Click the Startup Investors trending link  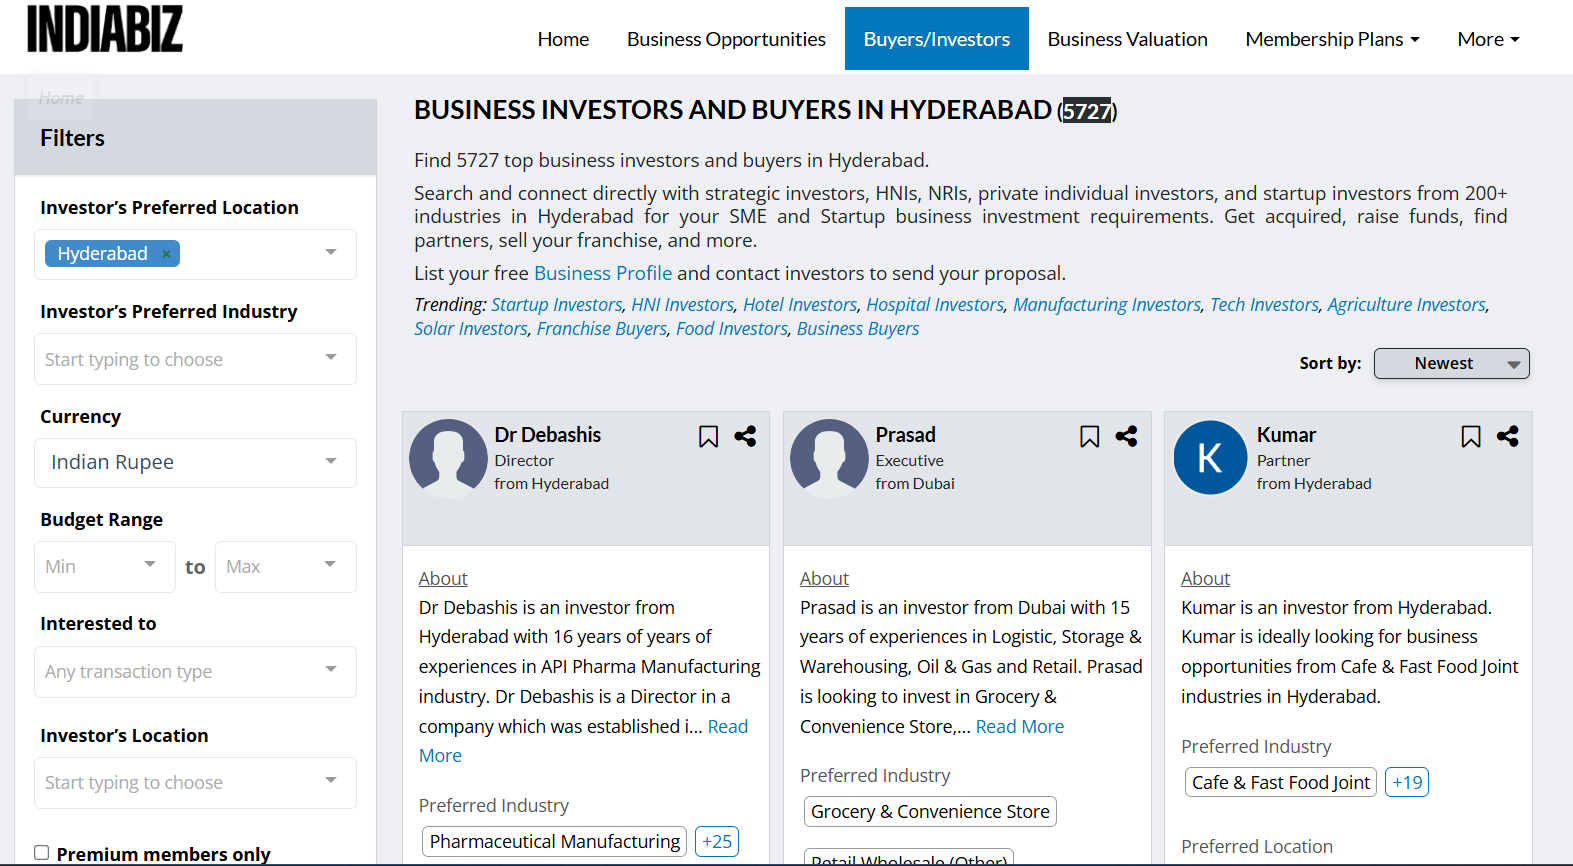556,305
